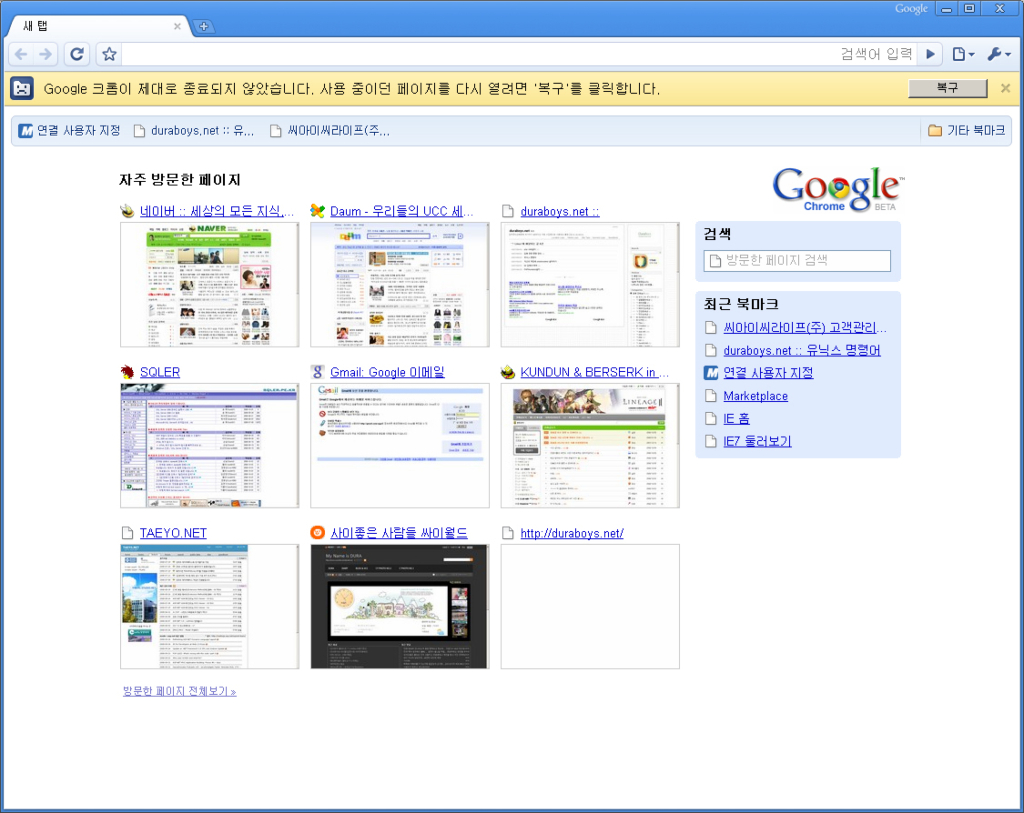Click the SQLER page thumbnail
This screenshot has height=813, width=1024.
[210, 445]
